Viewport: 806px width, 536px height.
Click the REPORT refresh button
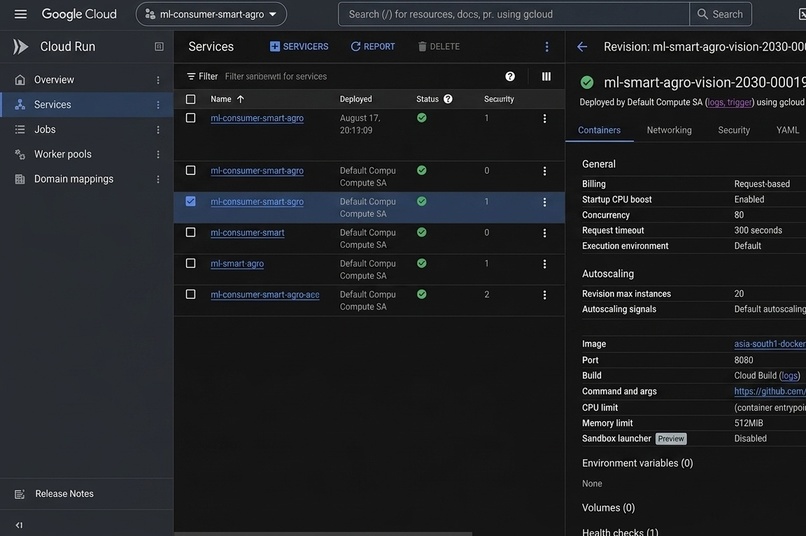373,47
